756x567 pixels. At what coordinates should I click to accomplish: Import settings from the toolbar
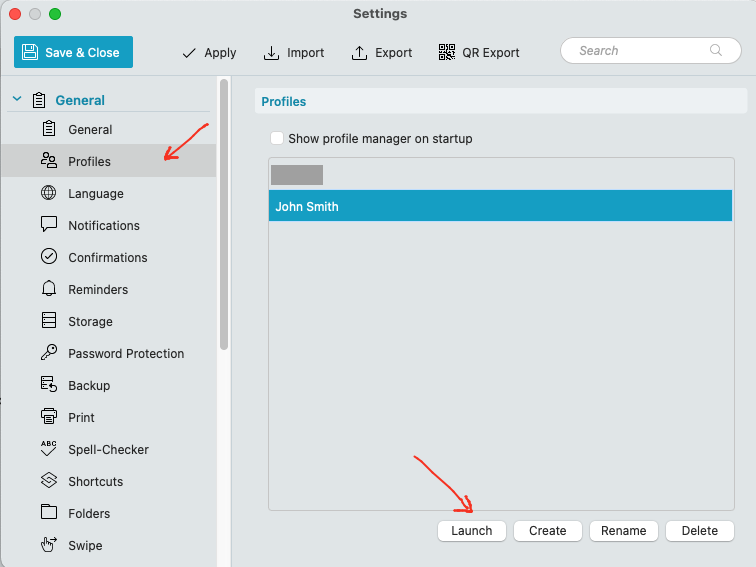coord(294,53)
